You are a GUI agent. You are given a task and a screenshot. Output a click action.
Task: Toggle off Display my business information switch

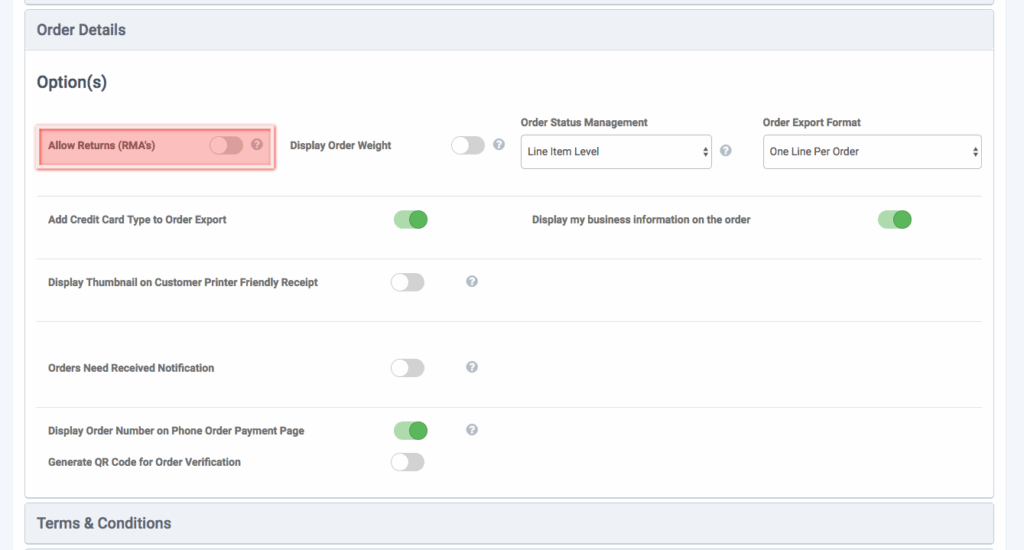(894, 219)
